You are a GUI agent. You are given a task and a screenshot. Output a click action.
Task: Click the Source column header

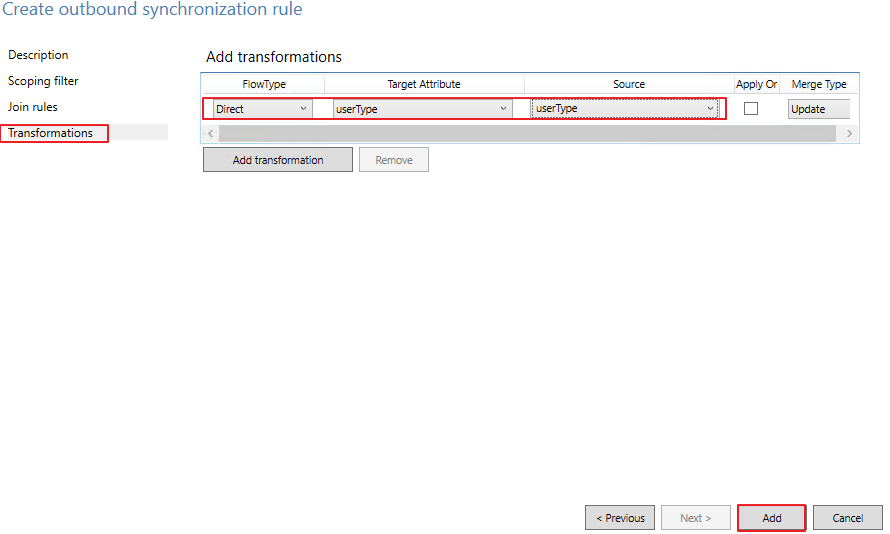(628, 84)
